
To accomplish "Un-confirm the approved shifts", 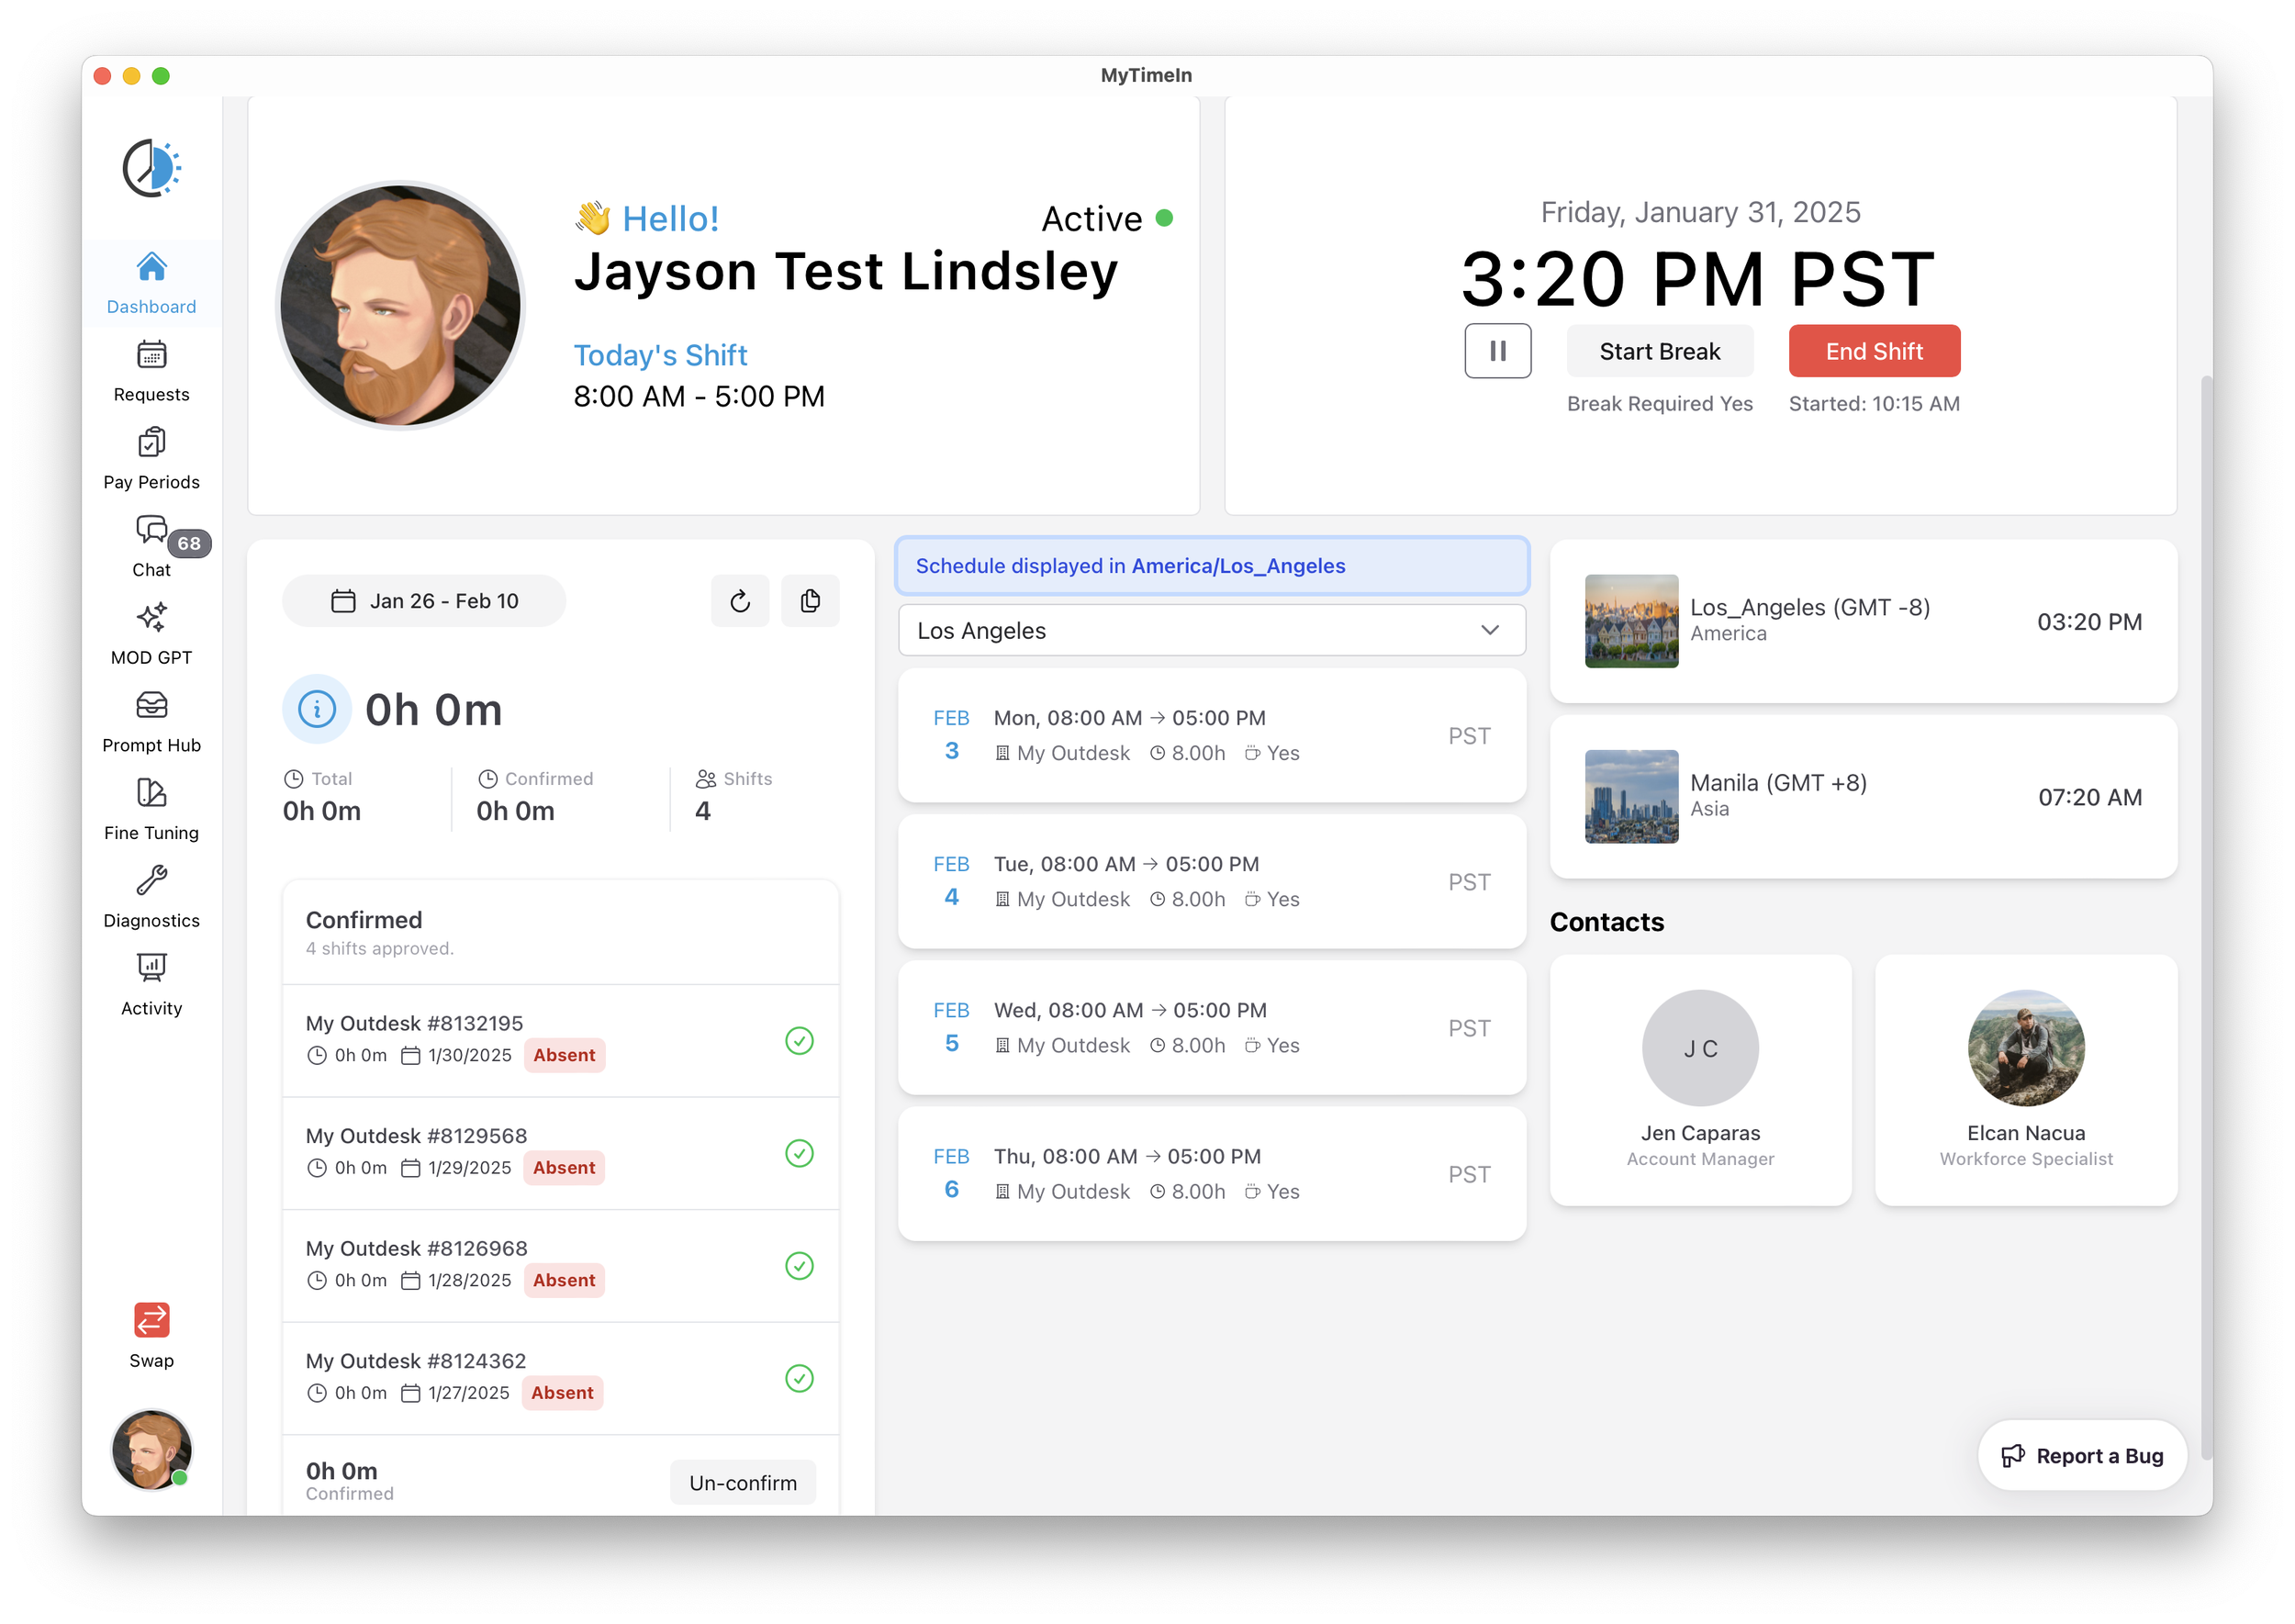I will tap(742, 1482).
